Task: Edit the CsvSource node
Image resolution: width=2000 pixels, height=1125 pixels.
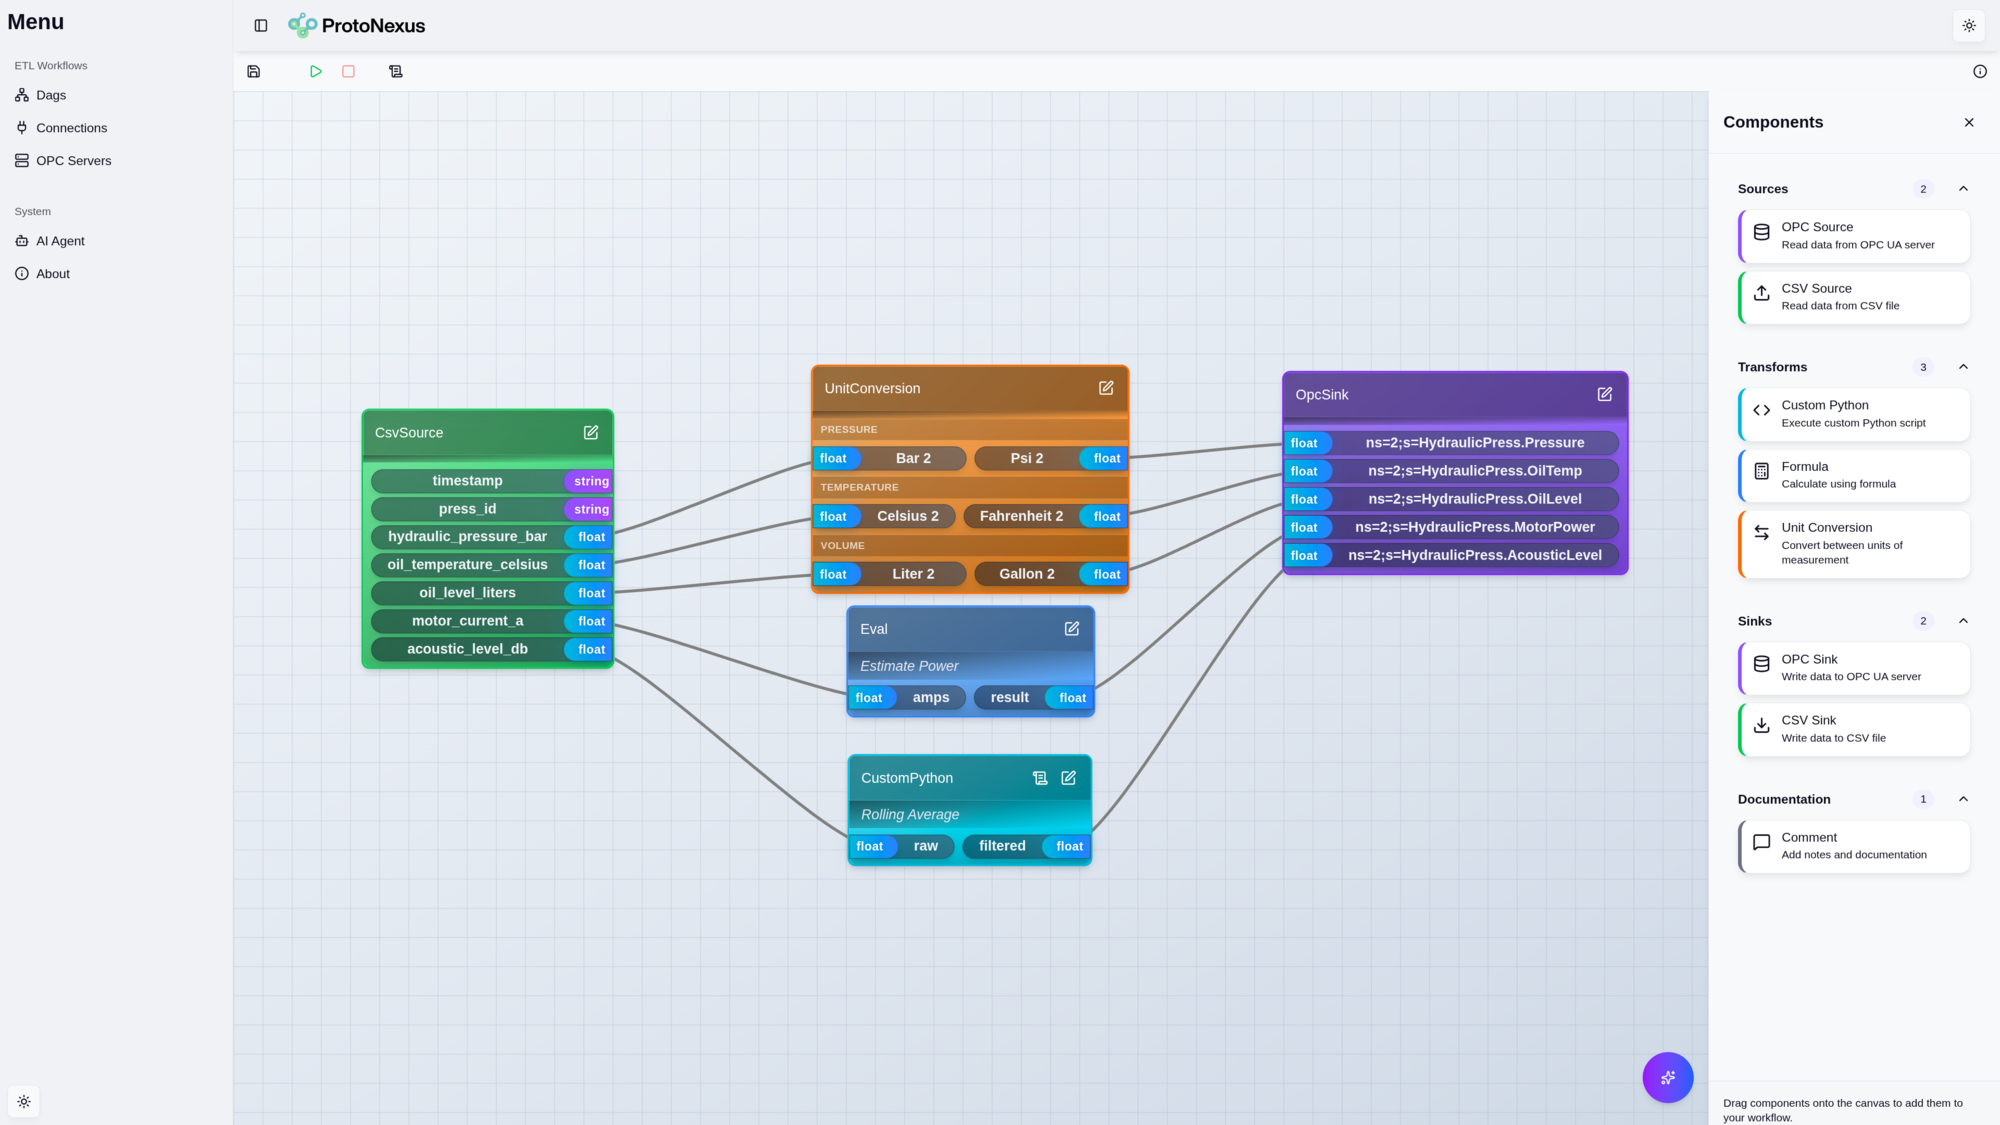Action: (590, 431)
